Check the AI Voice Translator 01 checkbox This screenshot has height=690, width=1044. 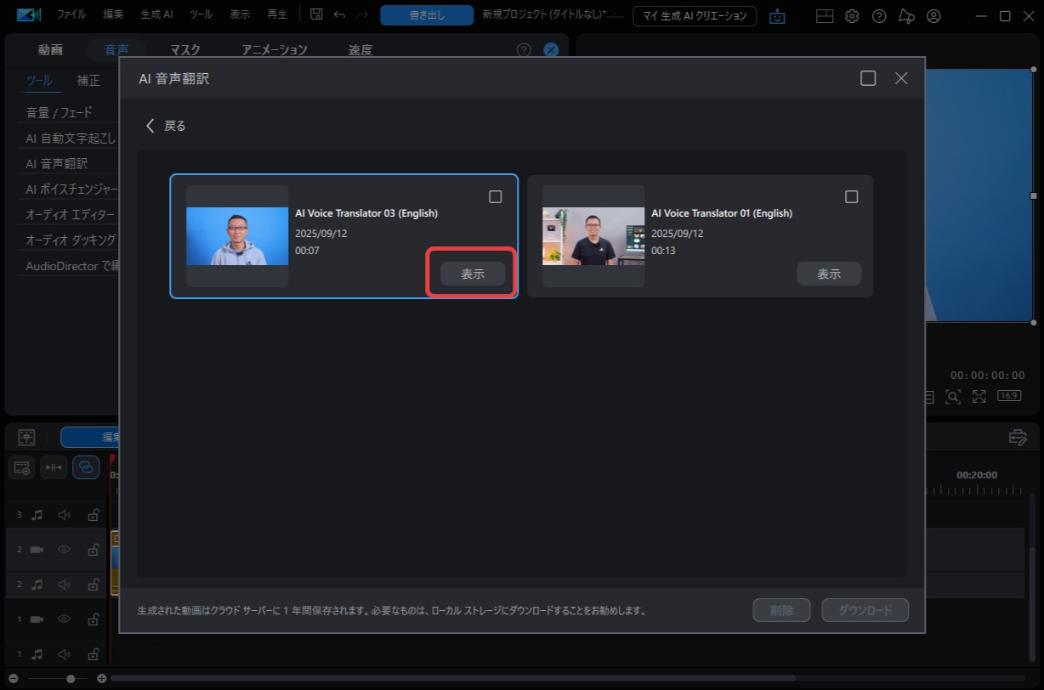pyautogui.click(x=851, y=197)
